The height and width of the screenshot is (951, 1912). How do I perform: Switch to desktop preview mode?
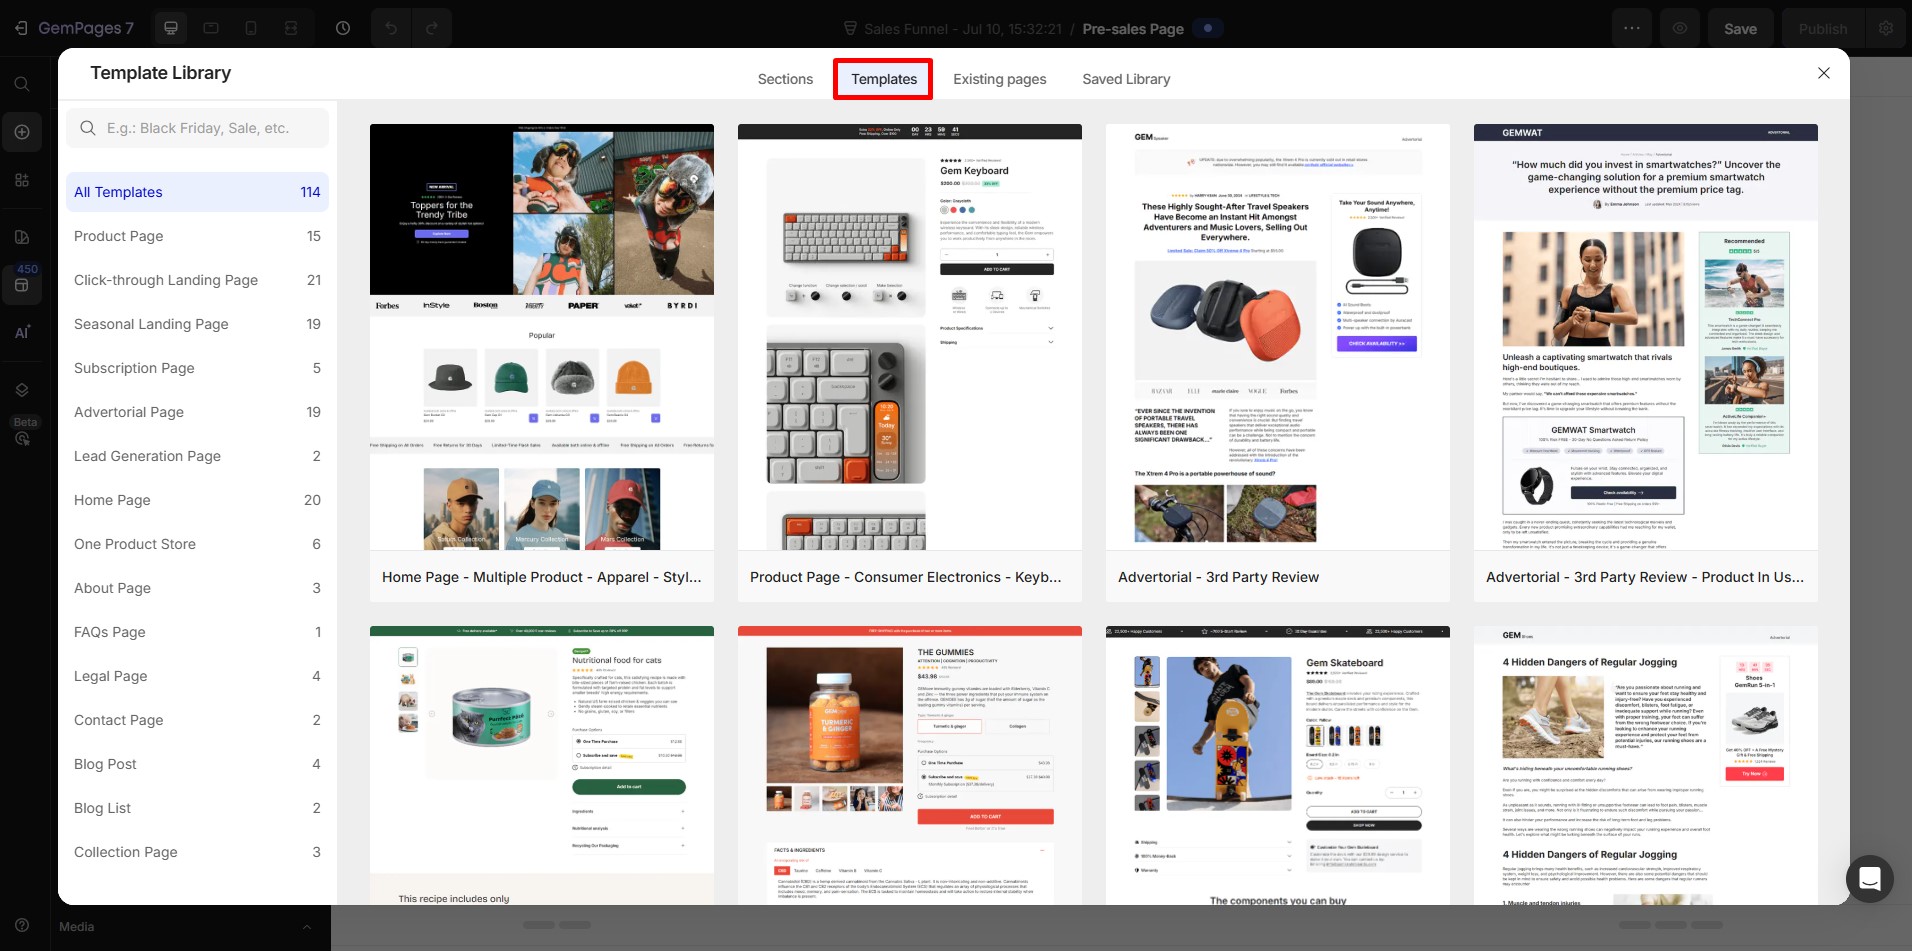pos(170,28)
